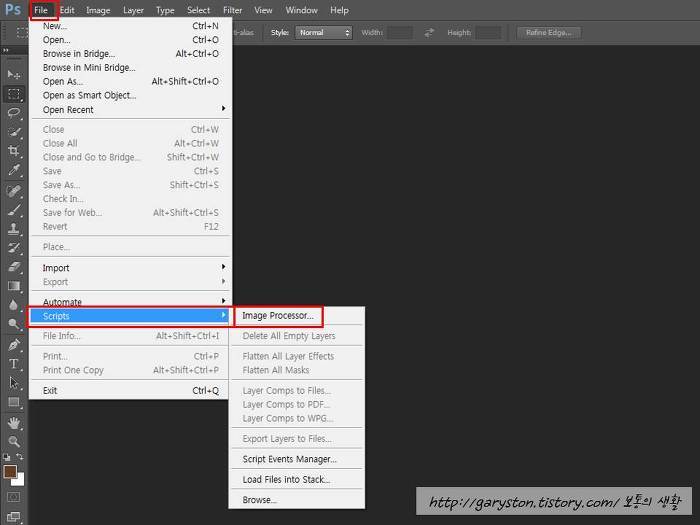This screenshot has height=525, width=700.
Task: Select the Zoom tool
Action: pos(14,442)
